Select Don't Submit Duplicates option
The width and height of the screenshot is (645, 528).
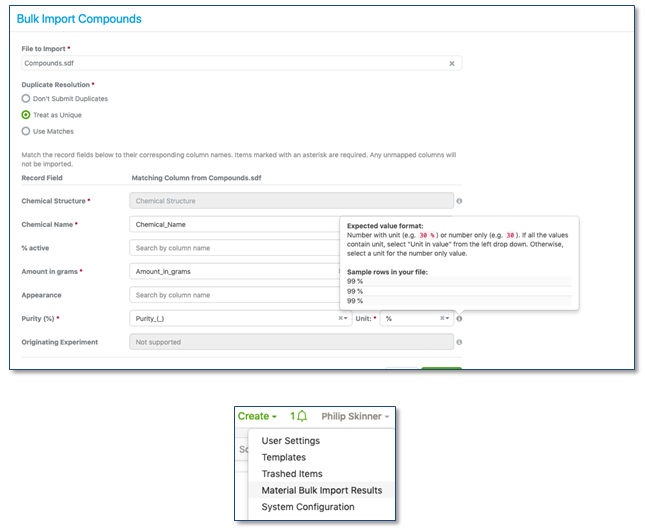click(x=26, y=98)
